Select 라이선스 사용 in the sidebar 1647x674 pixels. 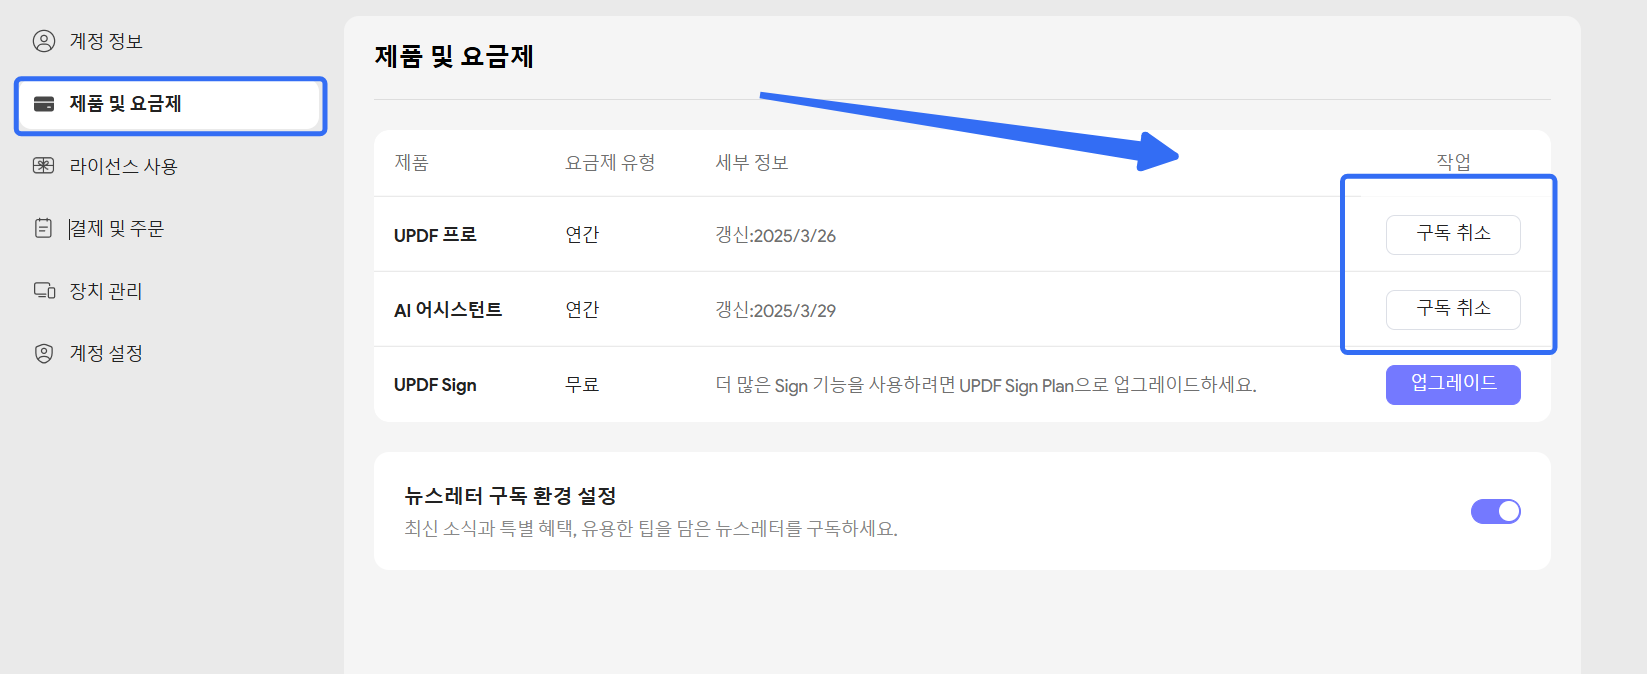tap(123, 166)
